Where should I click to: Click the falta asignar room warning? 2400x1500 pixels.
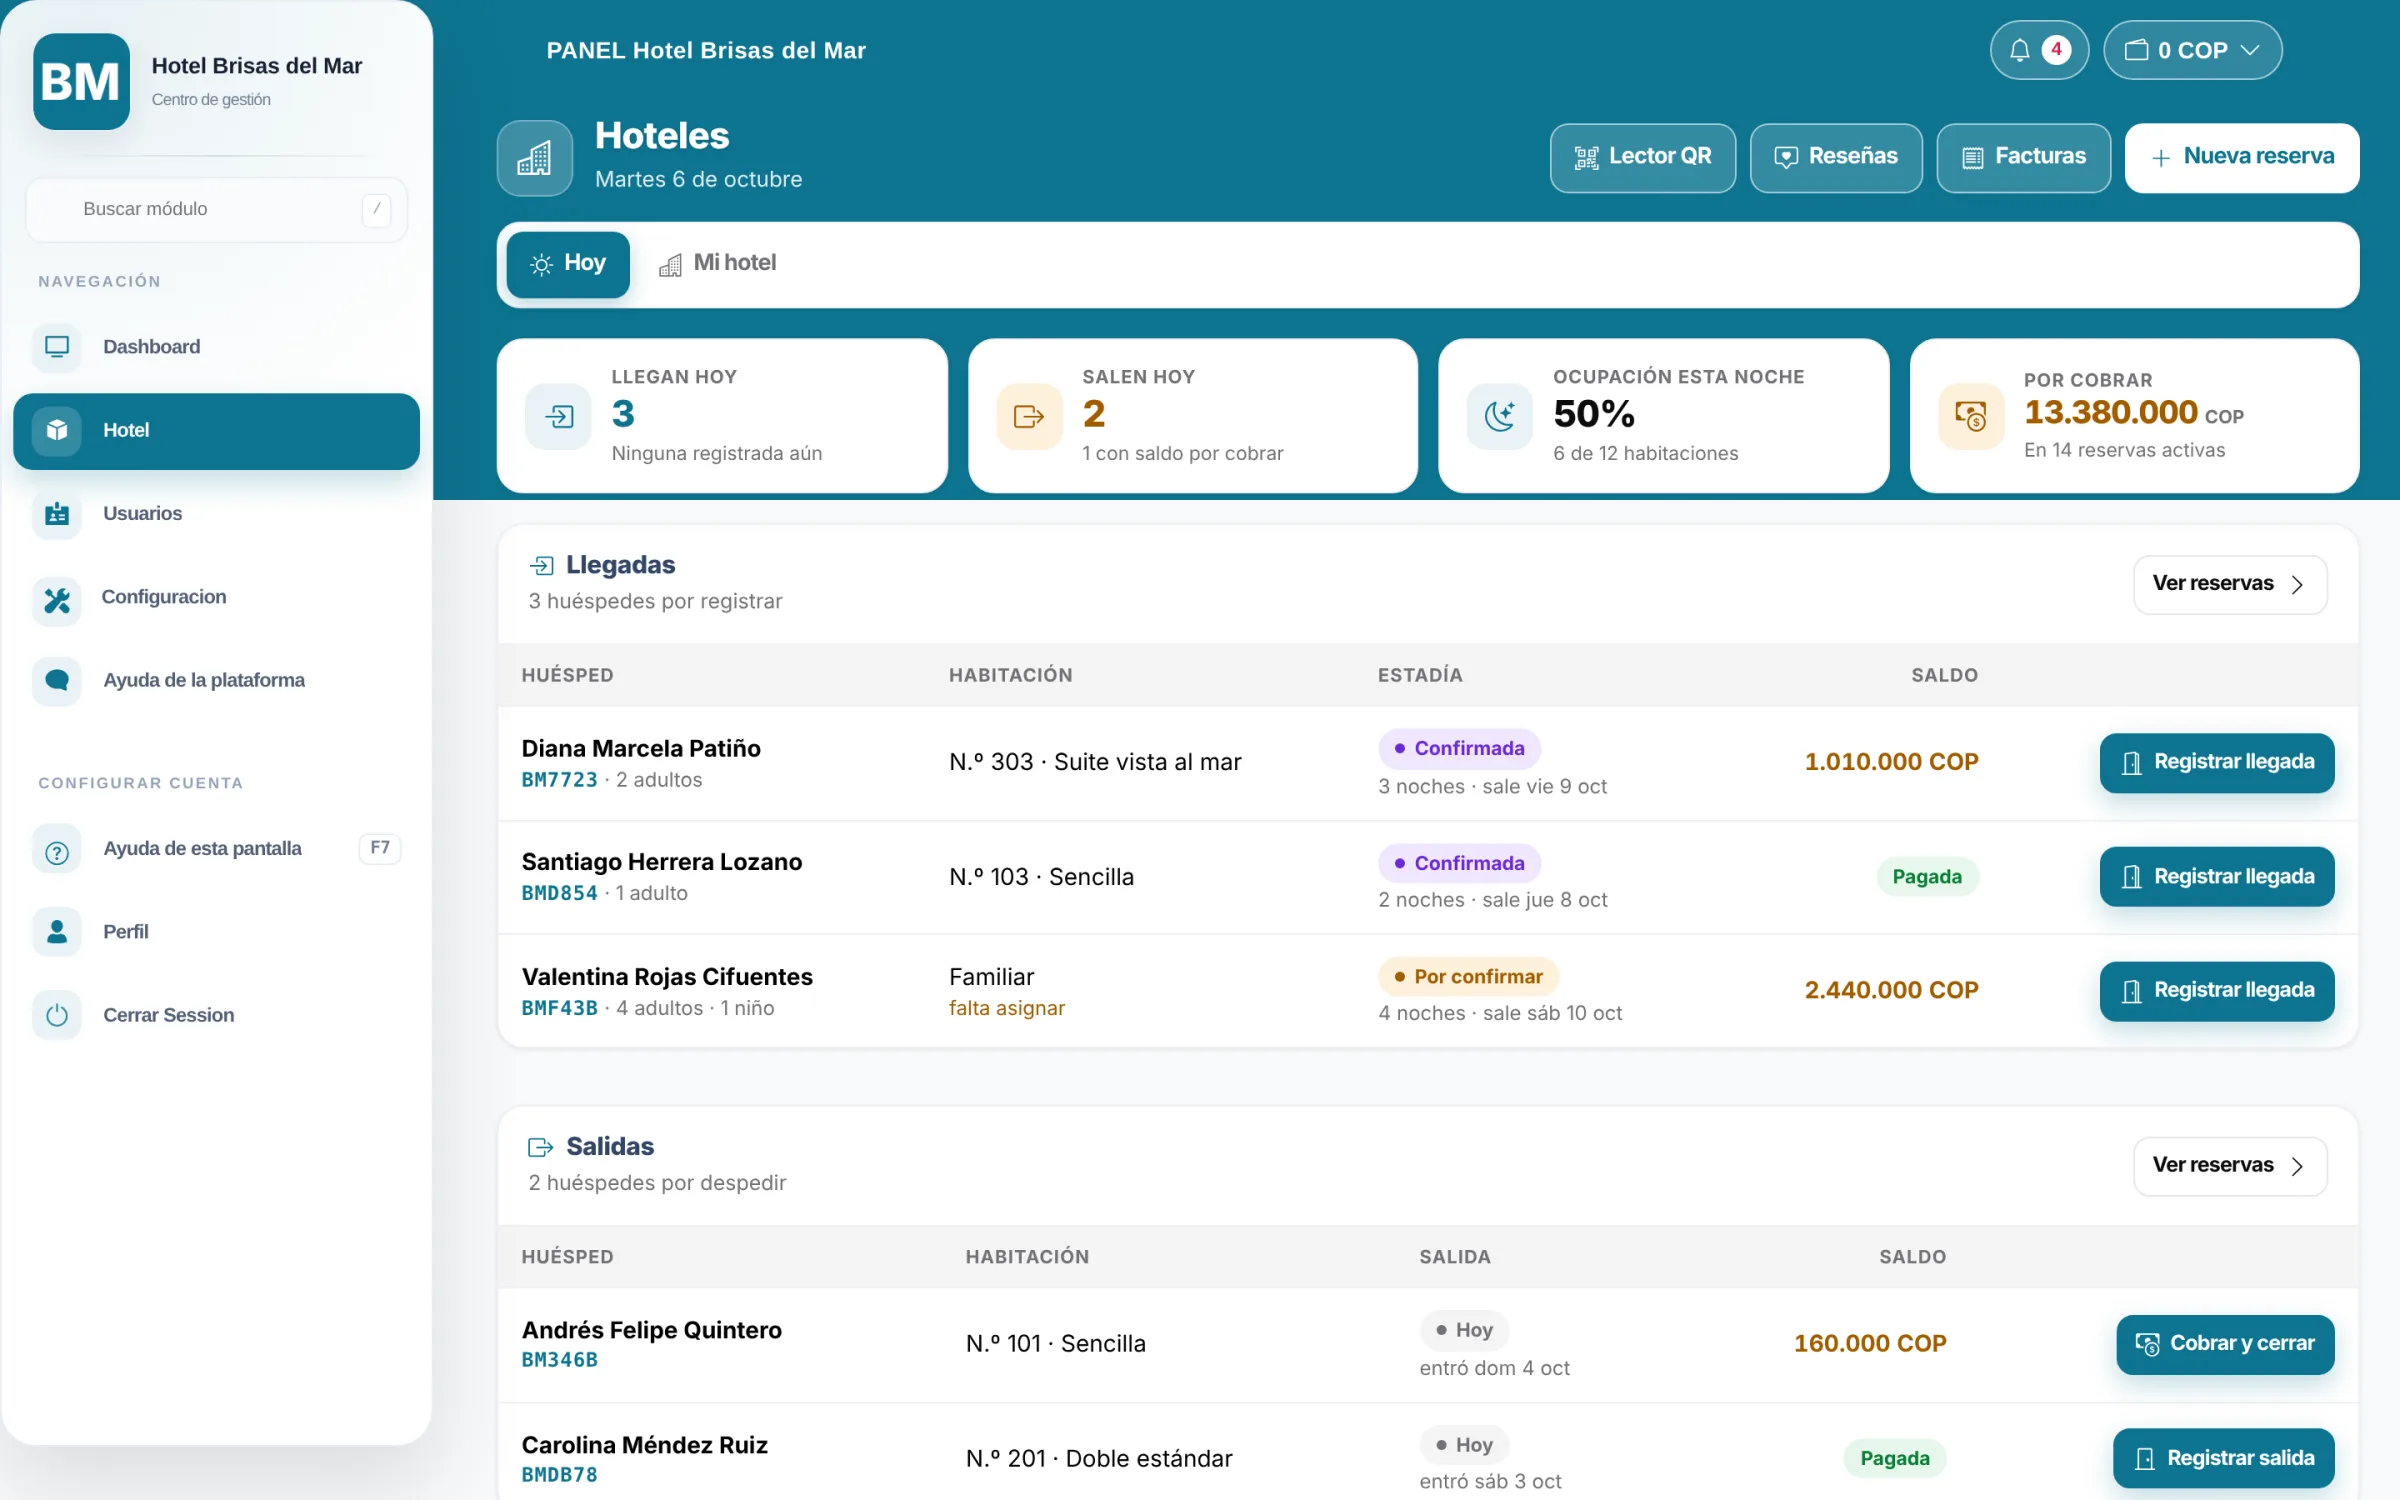[1007, 1009]
